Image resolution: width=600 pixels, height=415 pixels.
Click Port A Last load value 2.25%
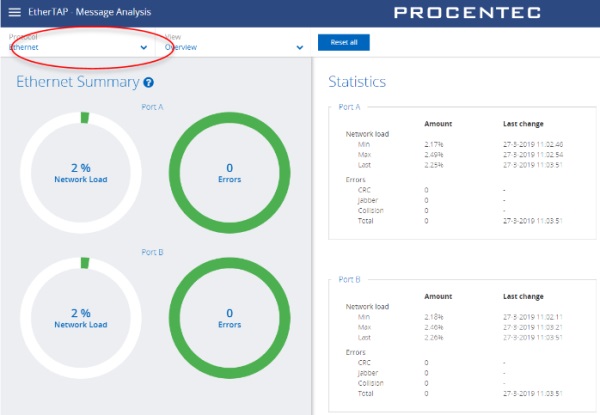pos(434,165)
